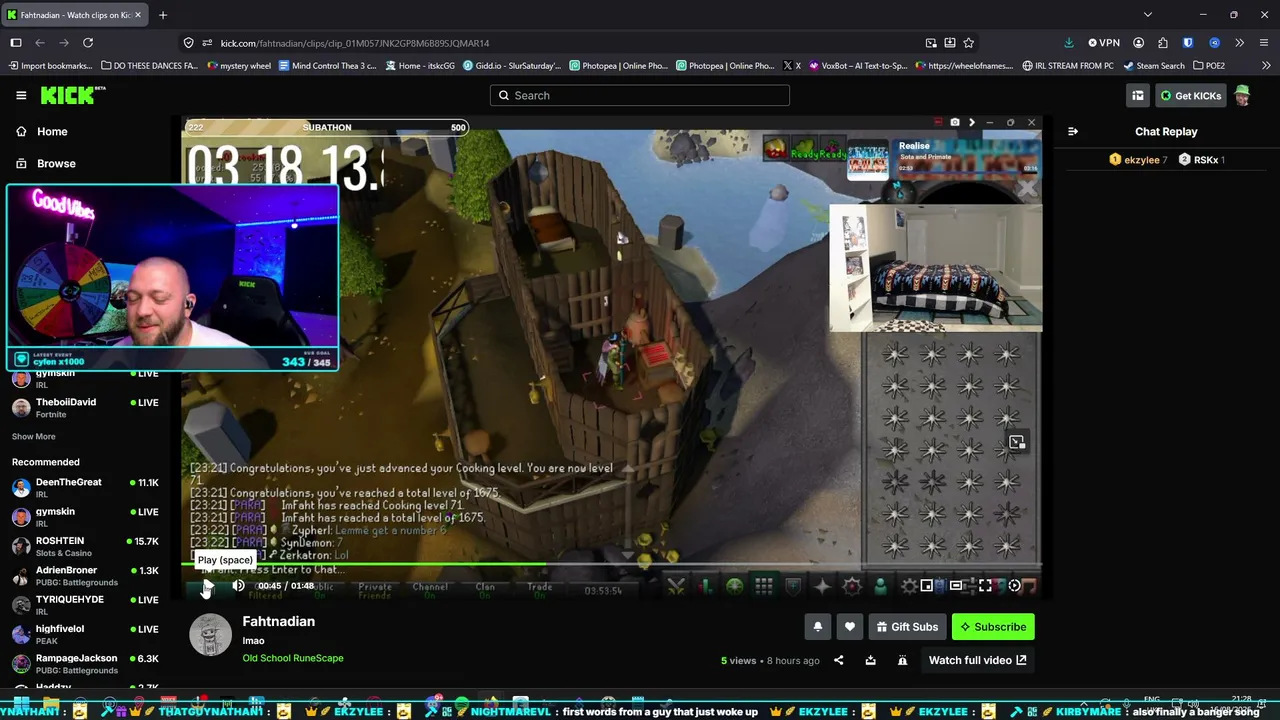The image size is (1280, 720).
Task: Report the clip using the siren icon
Action: [x=903, y=660]
